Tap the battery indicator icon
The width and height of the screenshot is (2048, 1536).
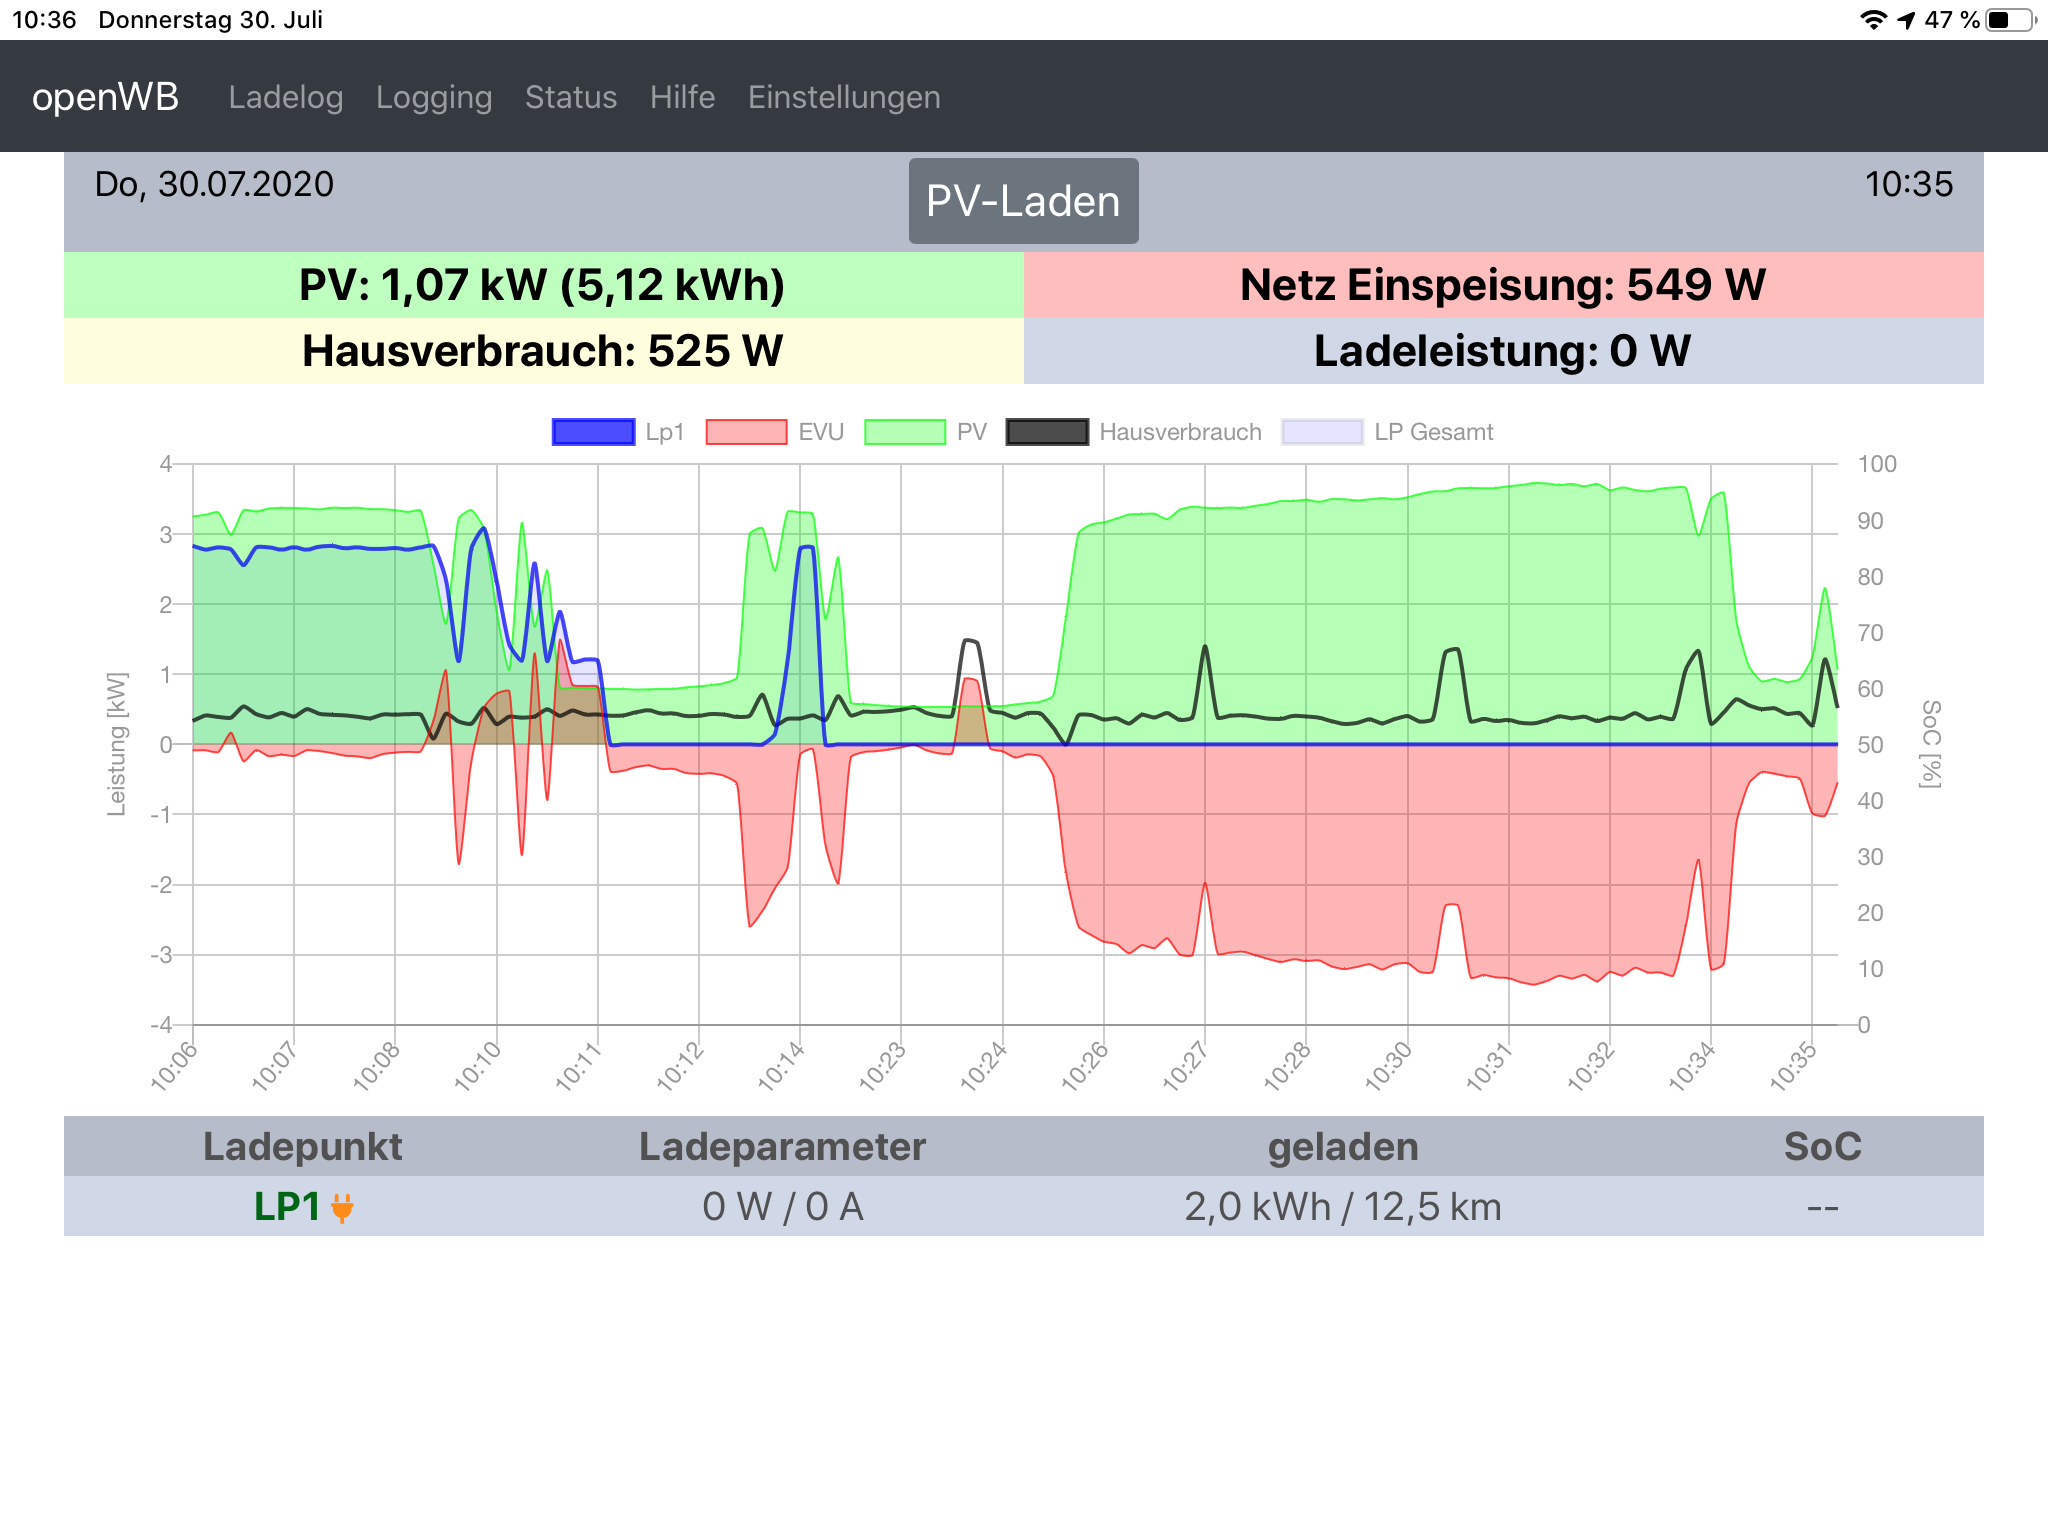[x=2010, y=20]
